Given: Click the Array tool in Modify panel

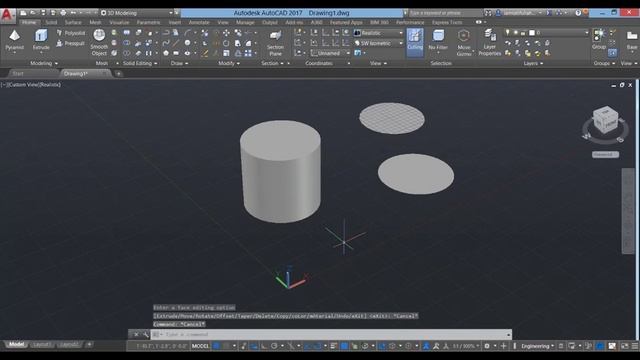Looking at the screenshot, I should 248,53.
